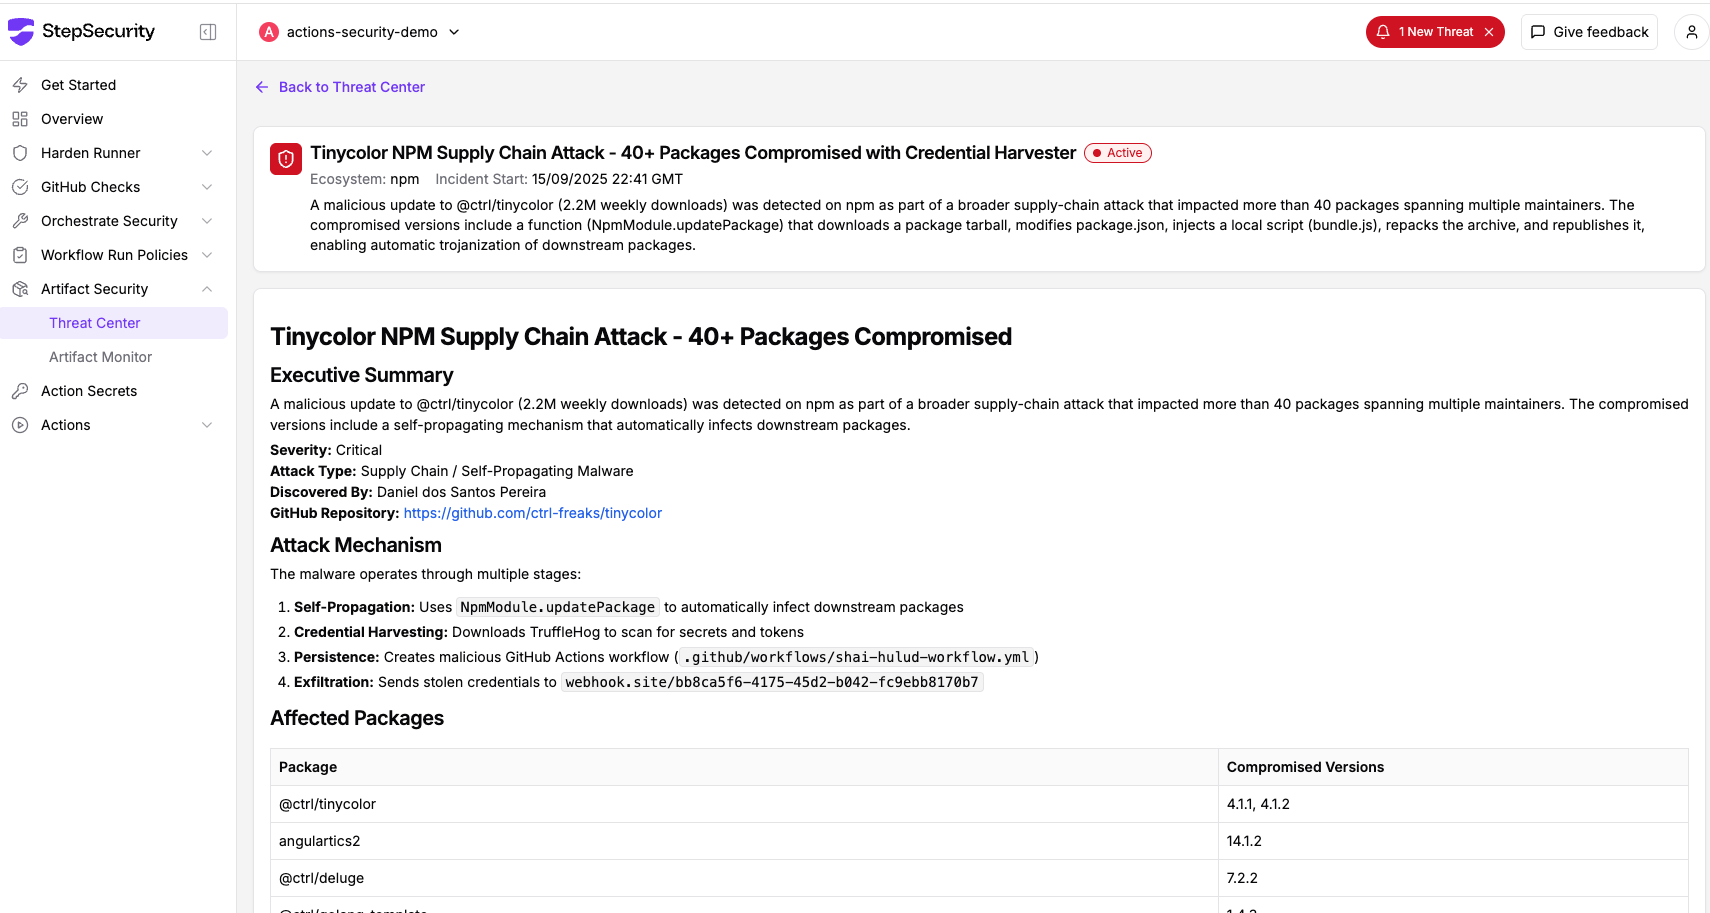This screenshot has width=1710, height=913.
Task: Select the Get Started lightning icon
Action: click(19, 85)
